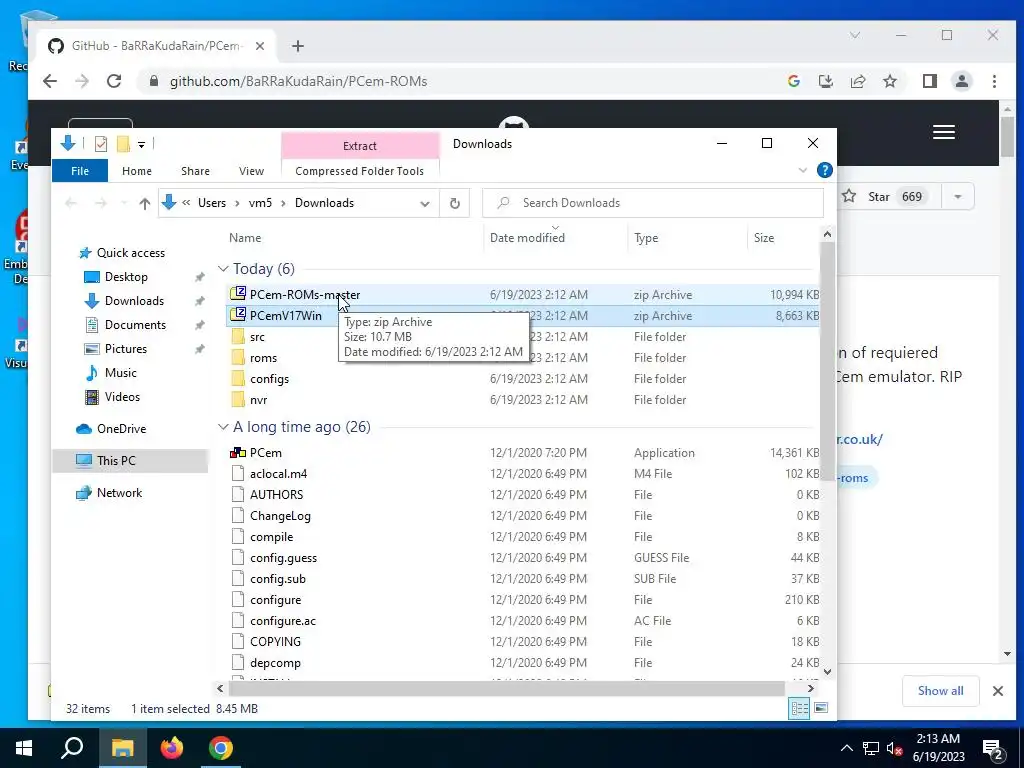Click the Search Downloads field
Screen dimensions: 1024x768
653,203
